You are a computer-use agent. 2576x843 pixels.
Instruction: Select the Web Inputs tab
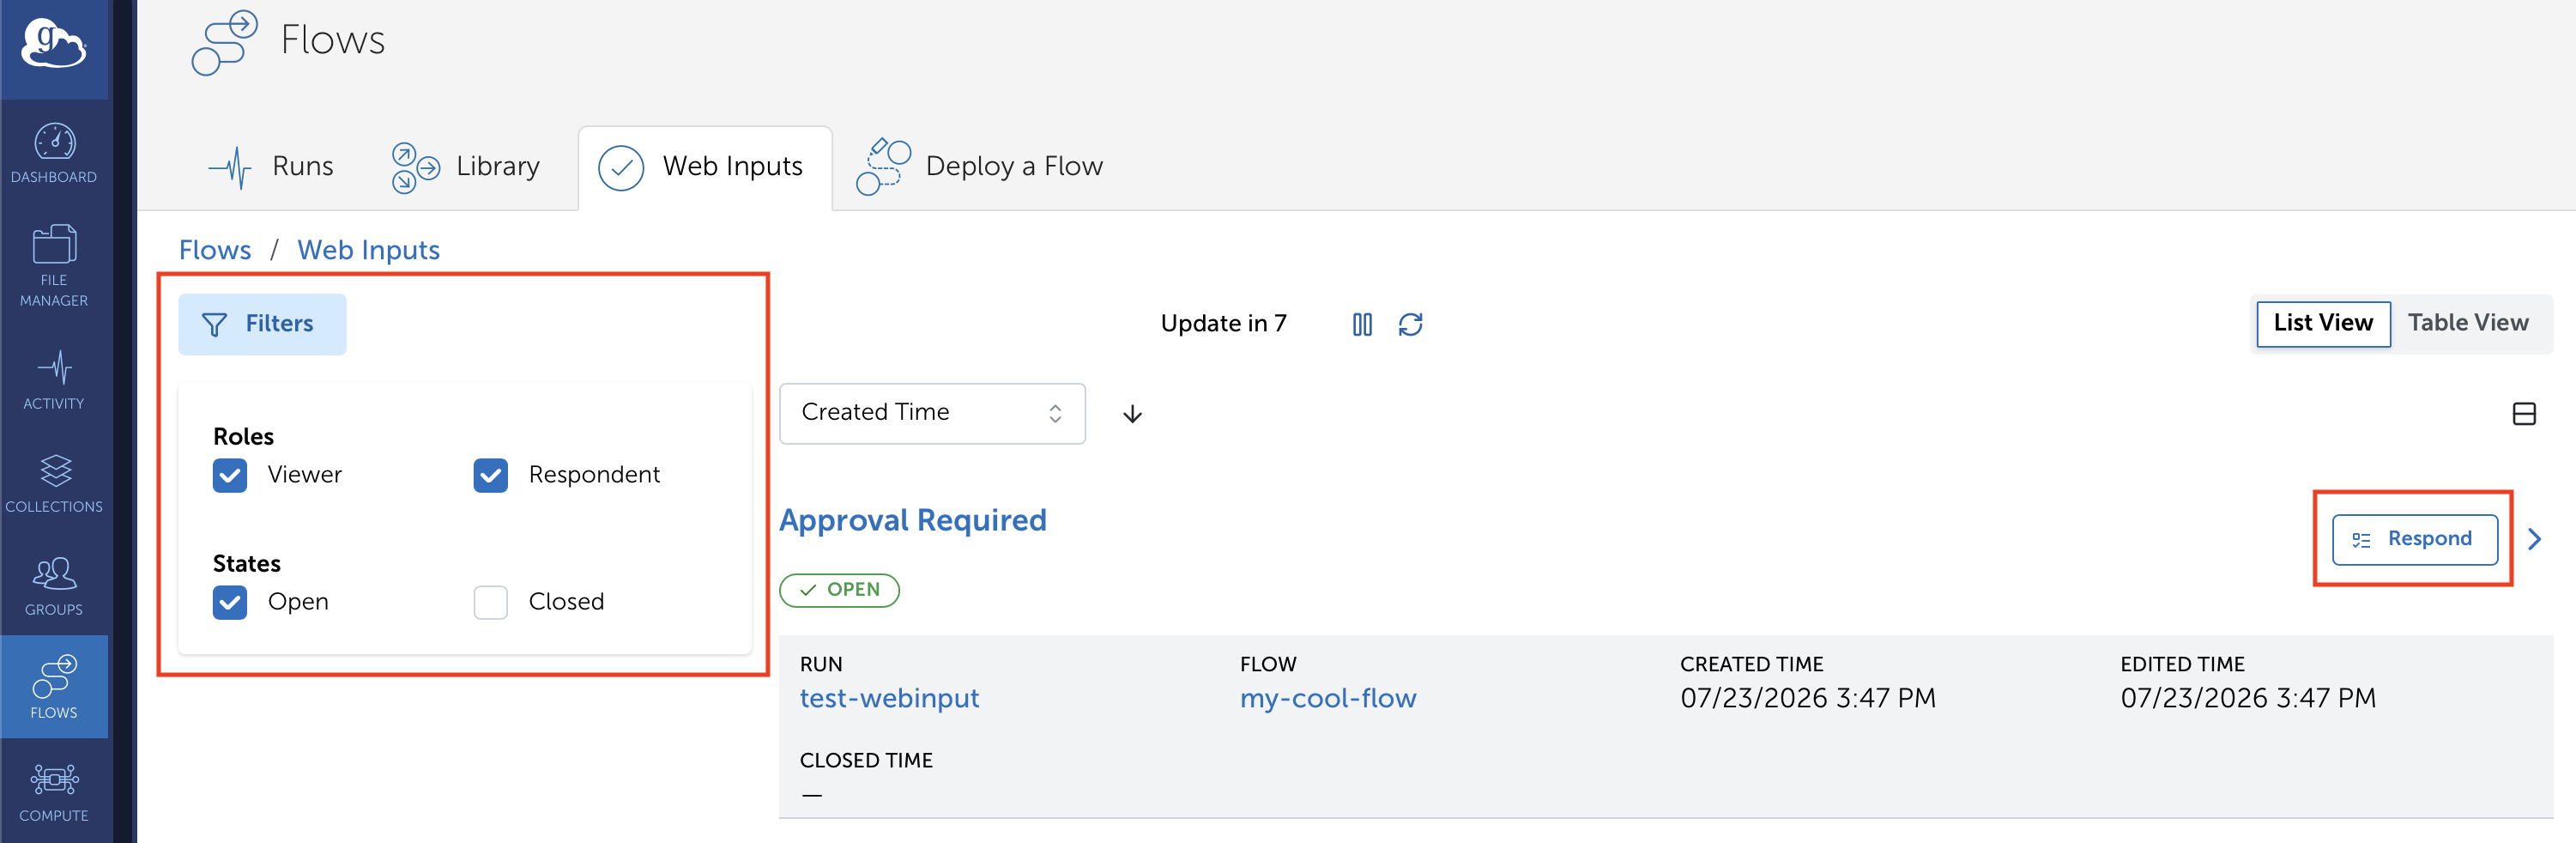[x=704, y=167]
